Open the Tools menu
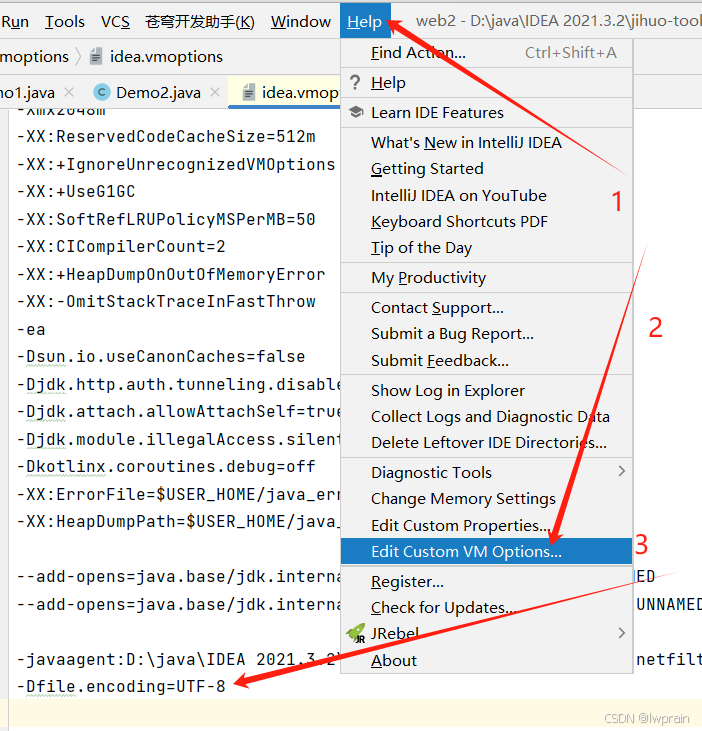 [64, 21]
